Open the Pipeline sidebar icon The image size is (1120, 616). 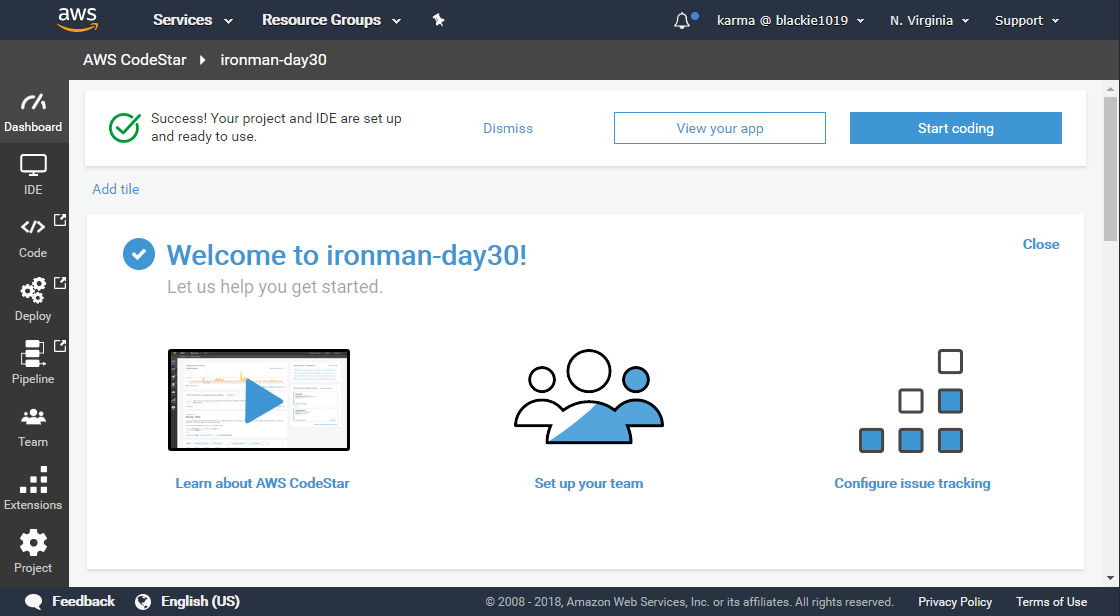(x=33, y=355)
